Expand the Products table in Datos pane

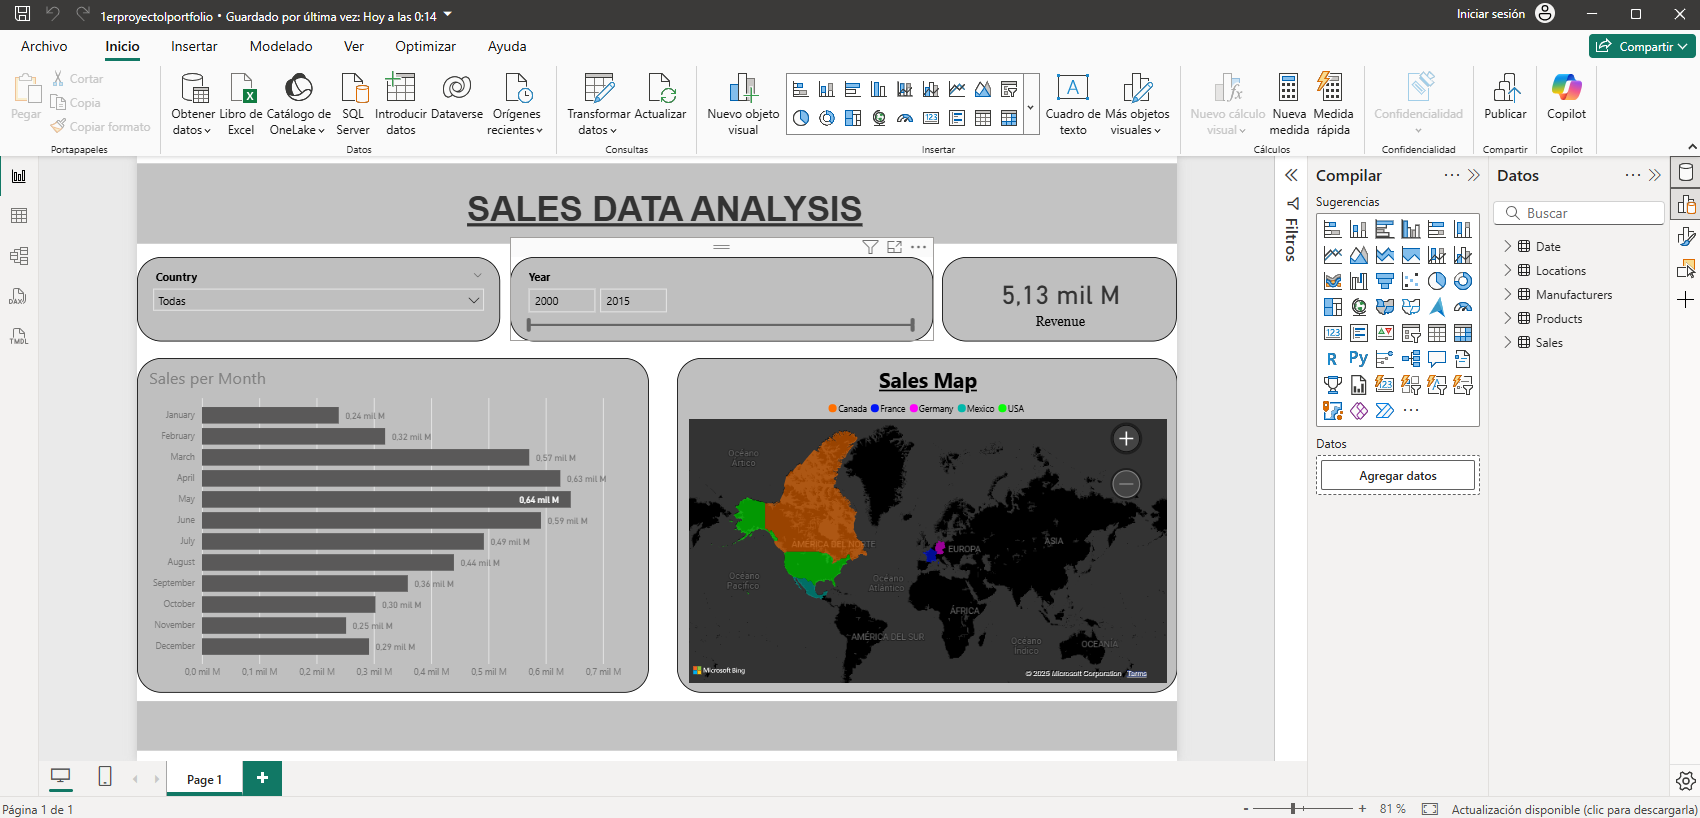[1508, 318]
